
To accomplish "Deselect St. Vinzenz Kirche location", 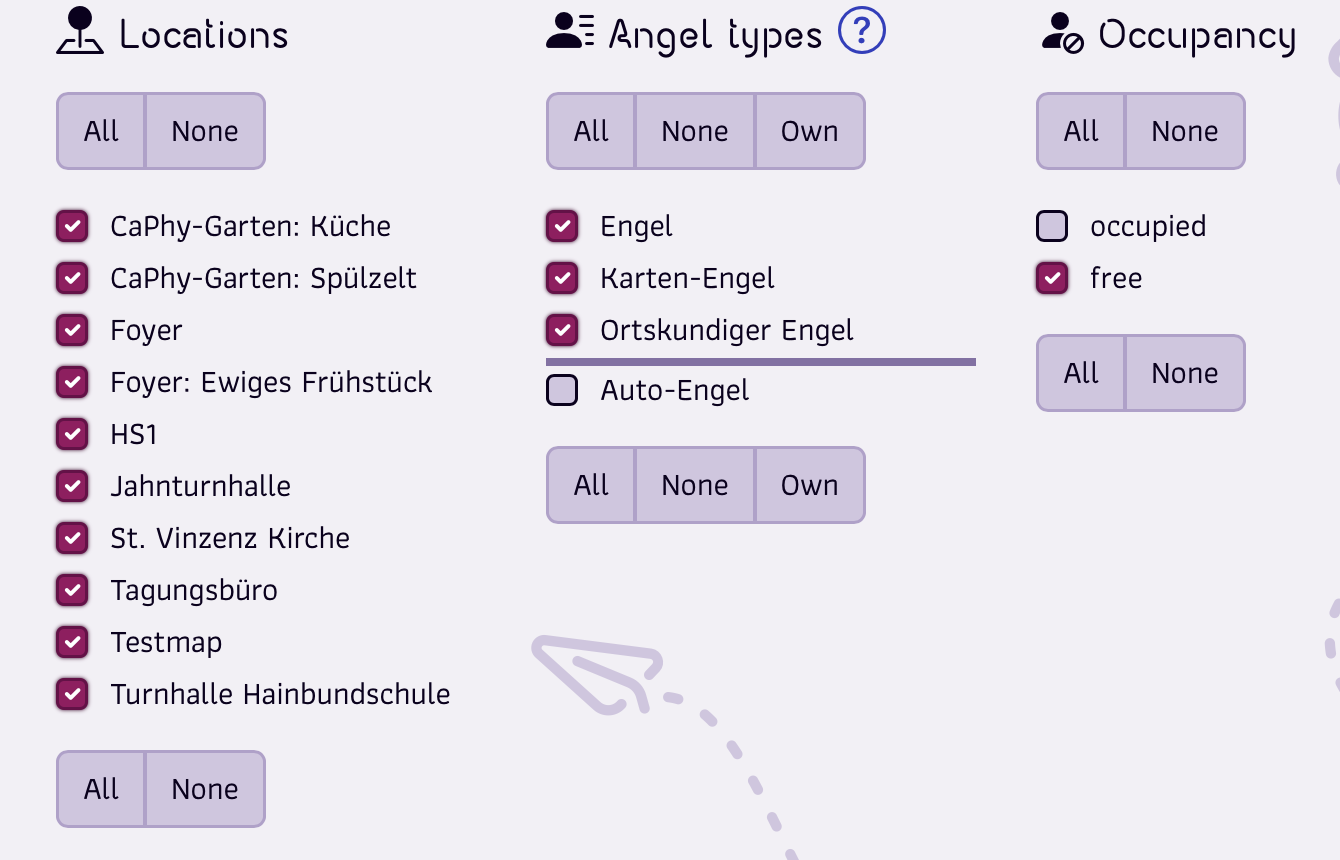I will [x=72, y=538].
